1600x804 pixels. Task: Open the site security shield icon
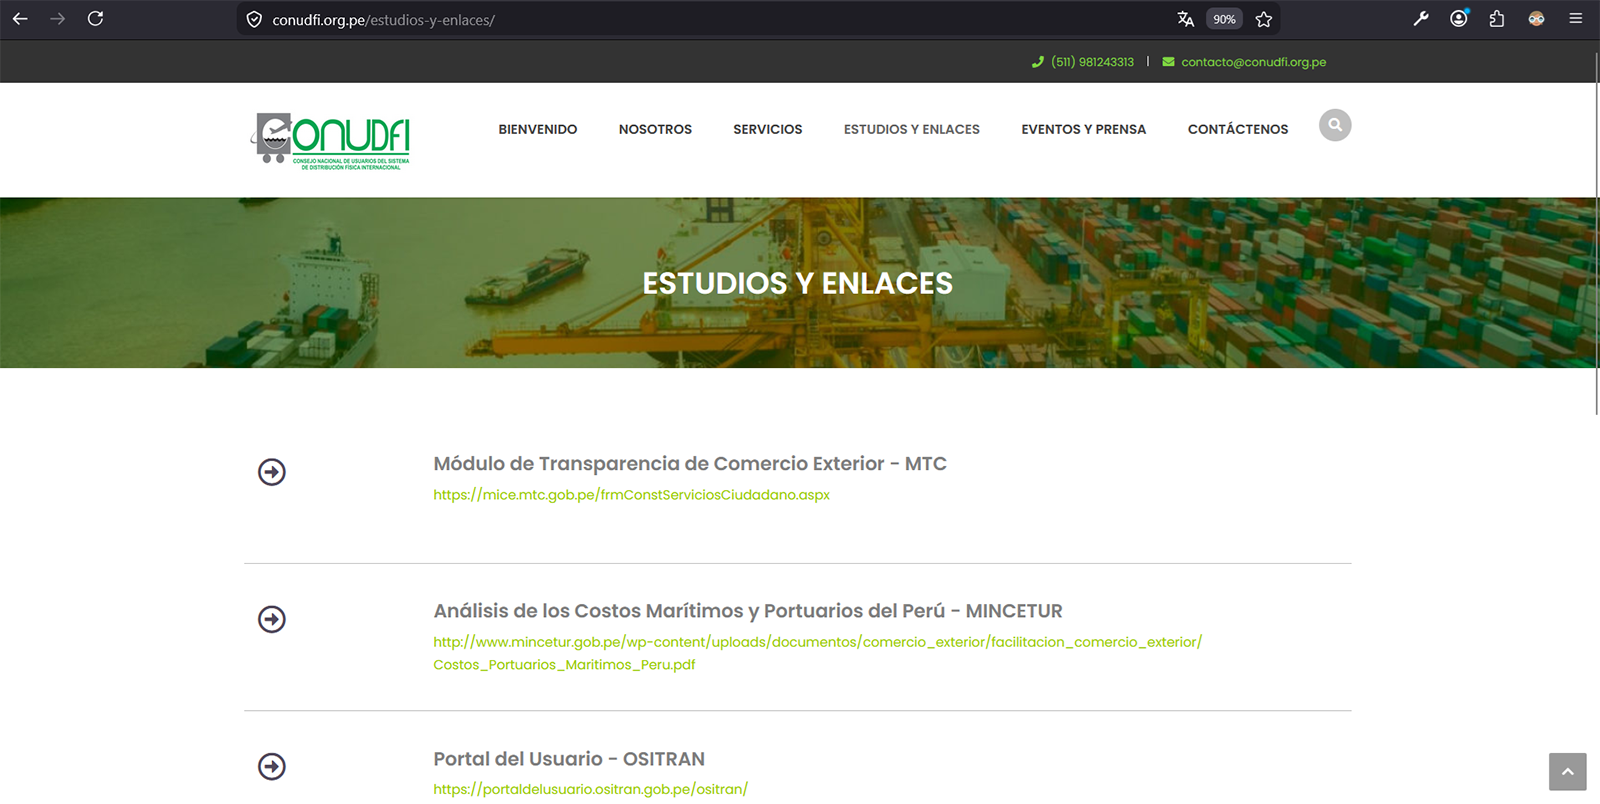254,20
